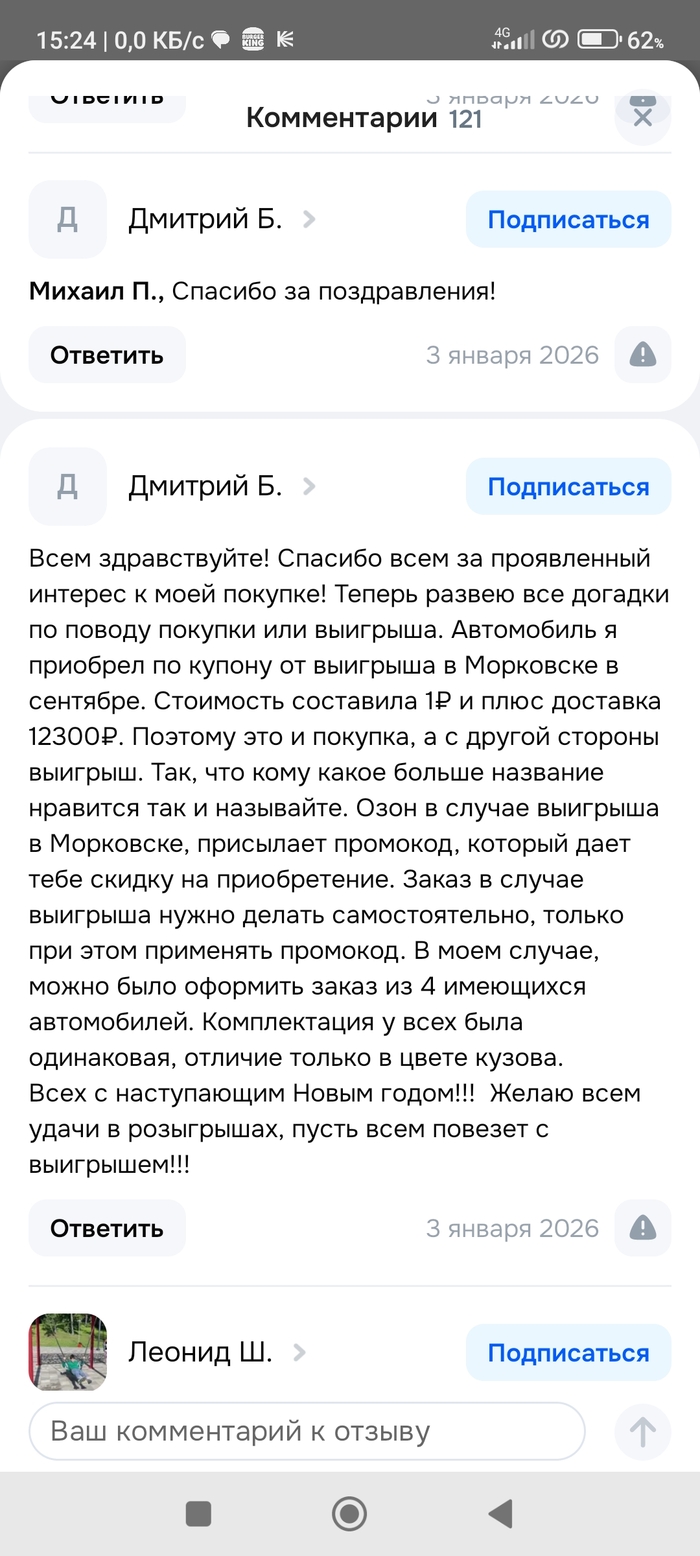Report the "Спасибо за поздравления!" comment via warning icon
Screen dimensions: 700x1556
tap(642, 354)
